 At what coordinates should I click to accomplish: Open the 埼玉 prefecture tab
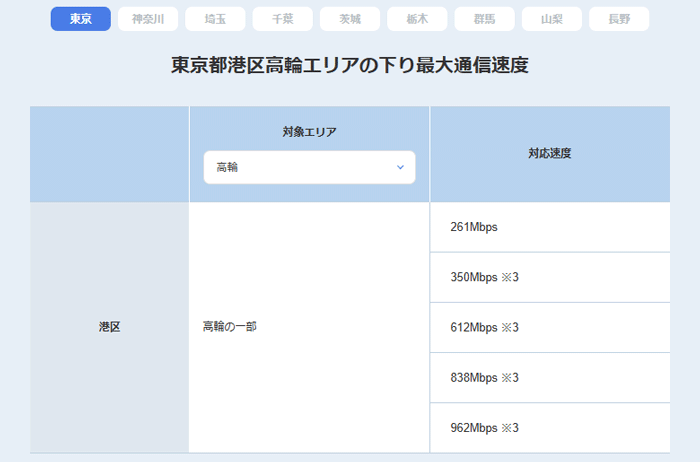[215, 19]
